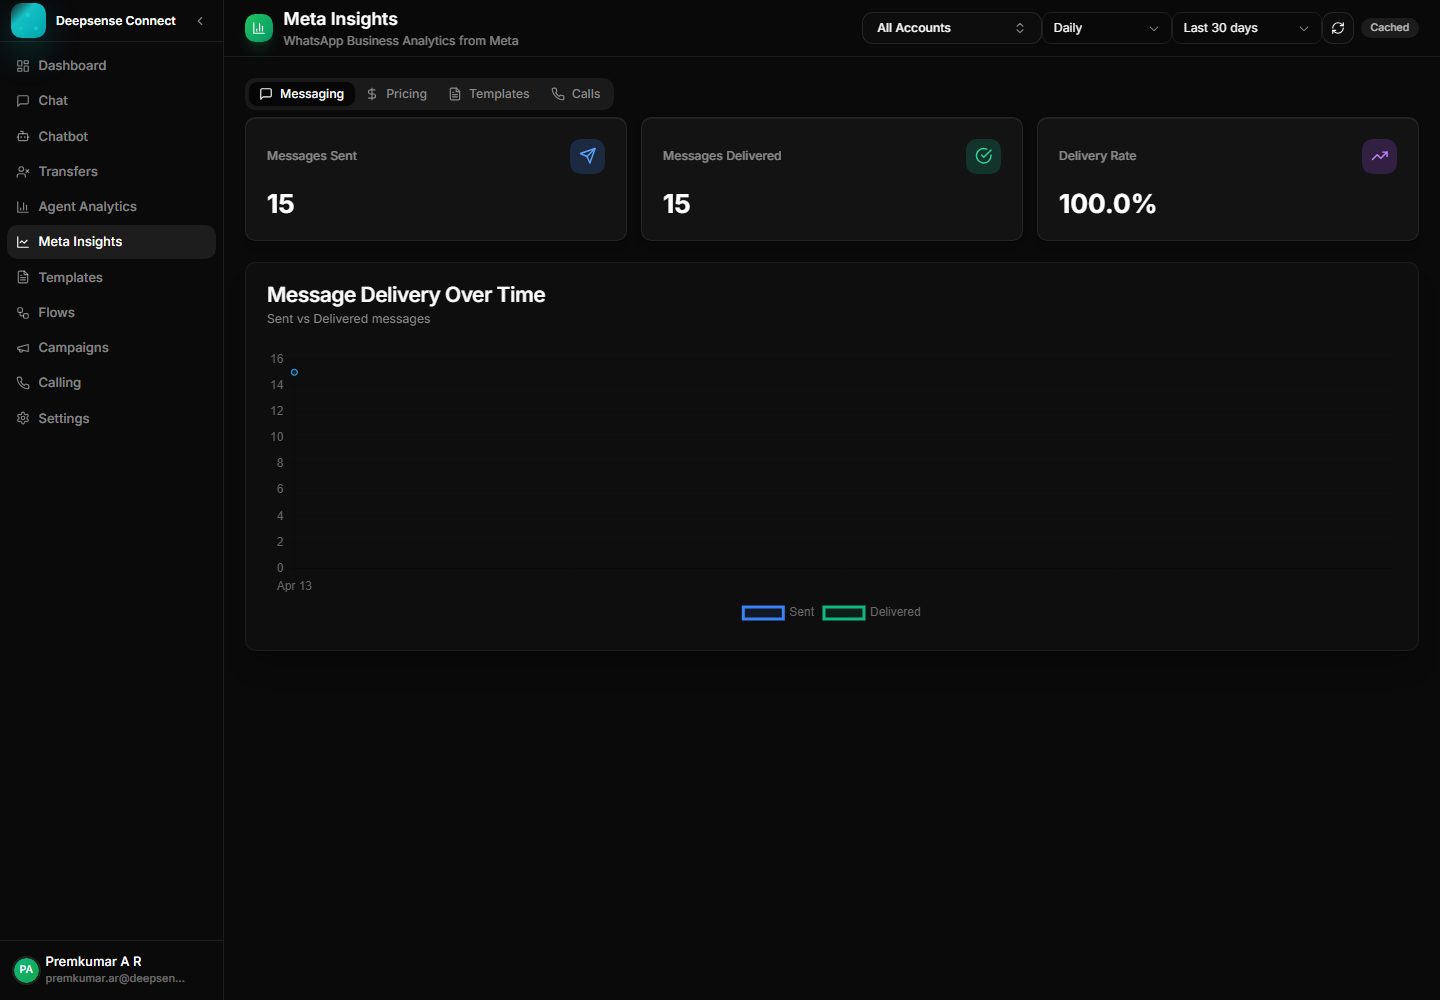This screenshot has height=1000, width=1440.
Task: Open the Chatbot section
Action: [x=63, y=136]
